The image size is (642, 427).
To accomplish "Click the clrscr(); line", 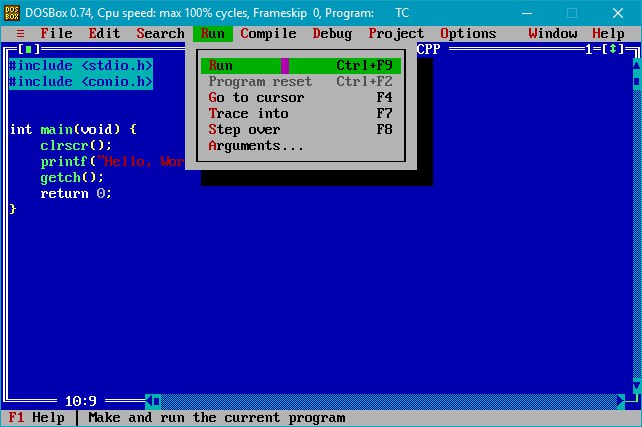I will [76, 145].
